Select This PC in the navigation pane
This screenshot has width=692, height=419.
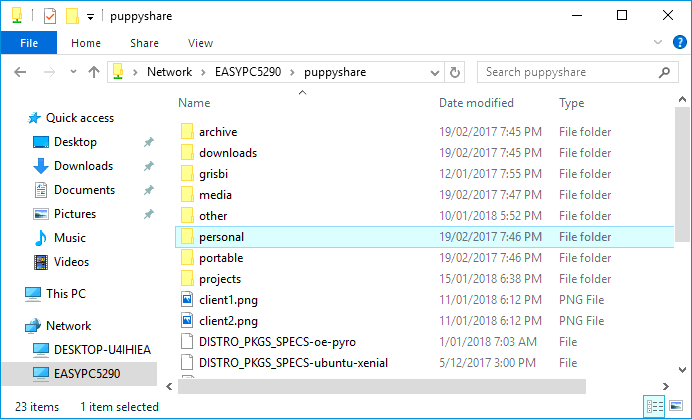66,294
